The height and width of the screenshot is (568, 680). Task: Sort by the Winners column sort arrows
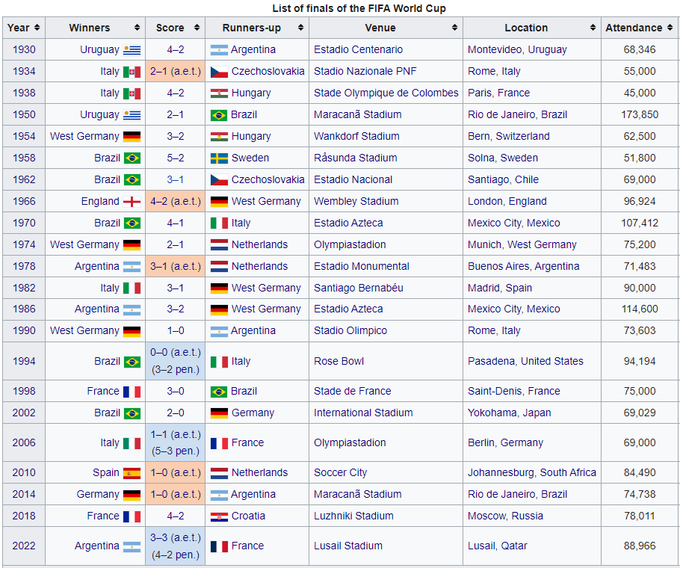[x=135, y=28]
